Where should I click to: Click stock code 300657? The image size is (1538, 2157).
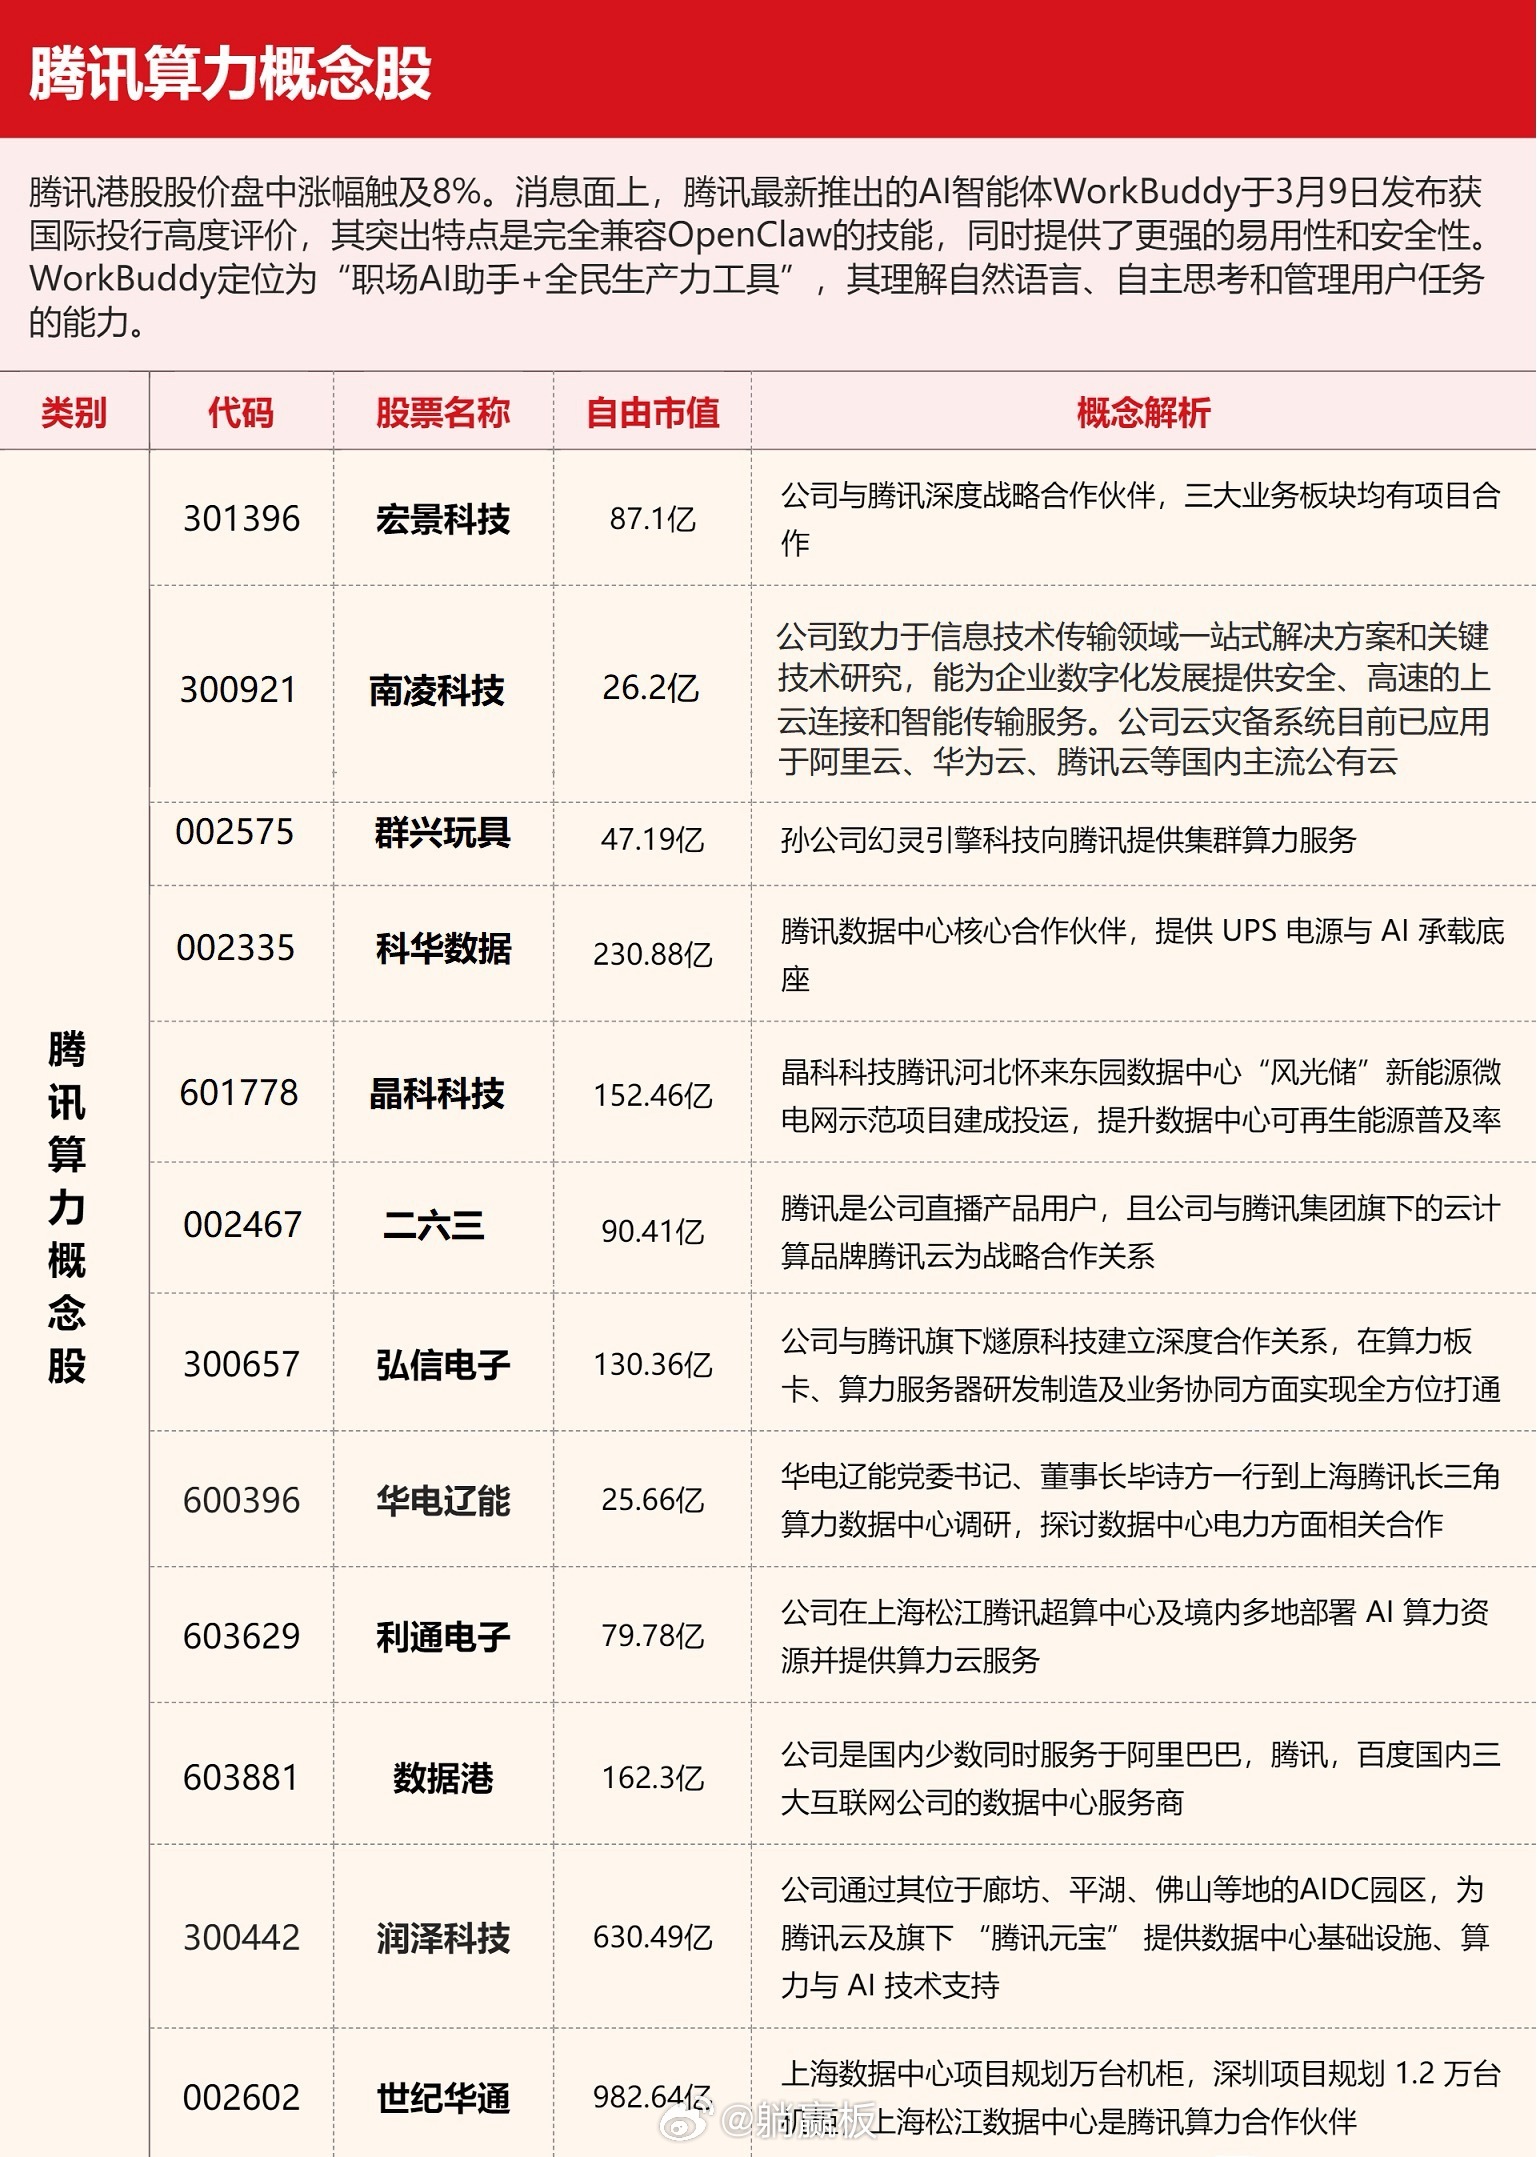[x=241, y=1364]
